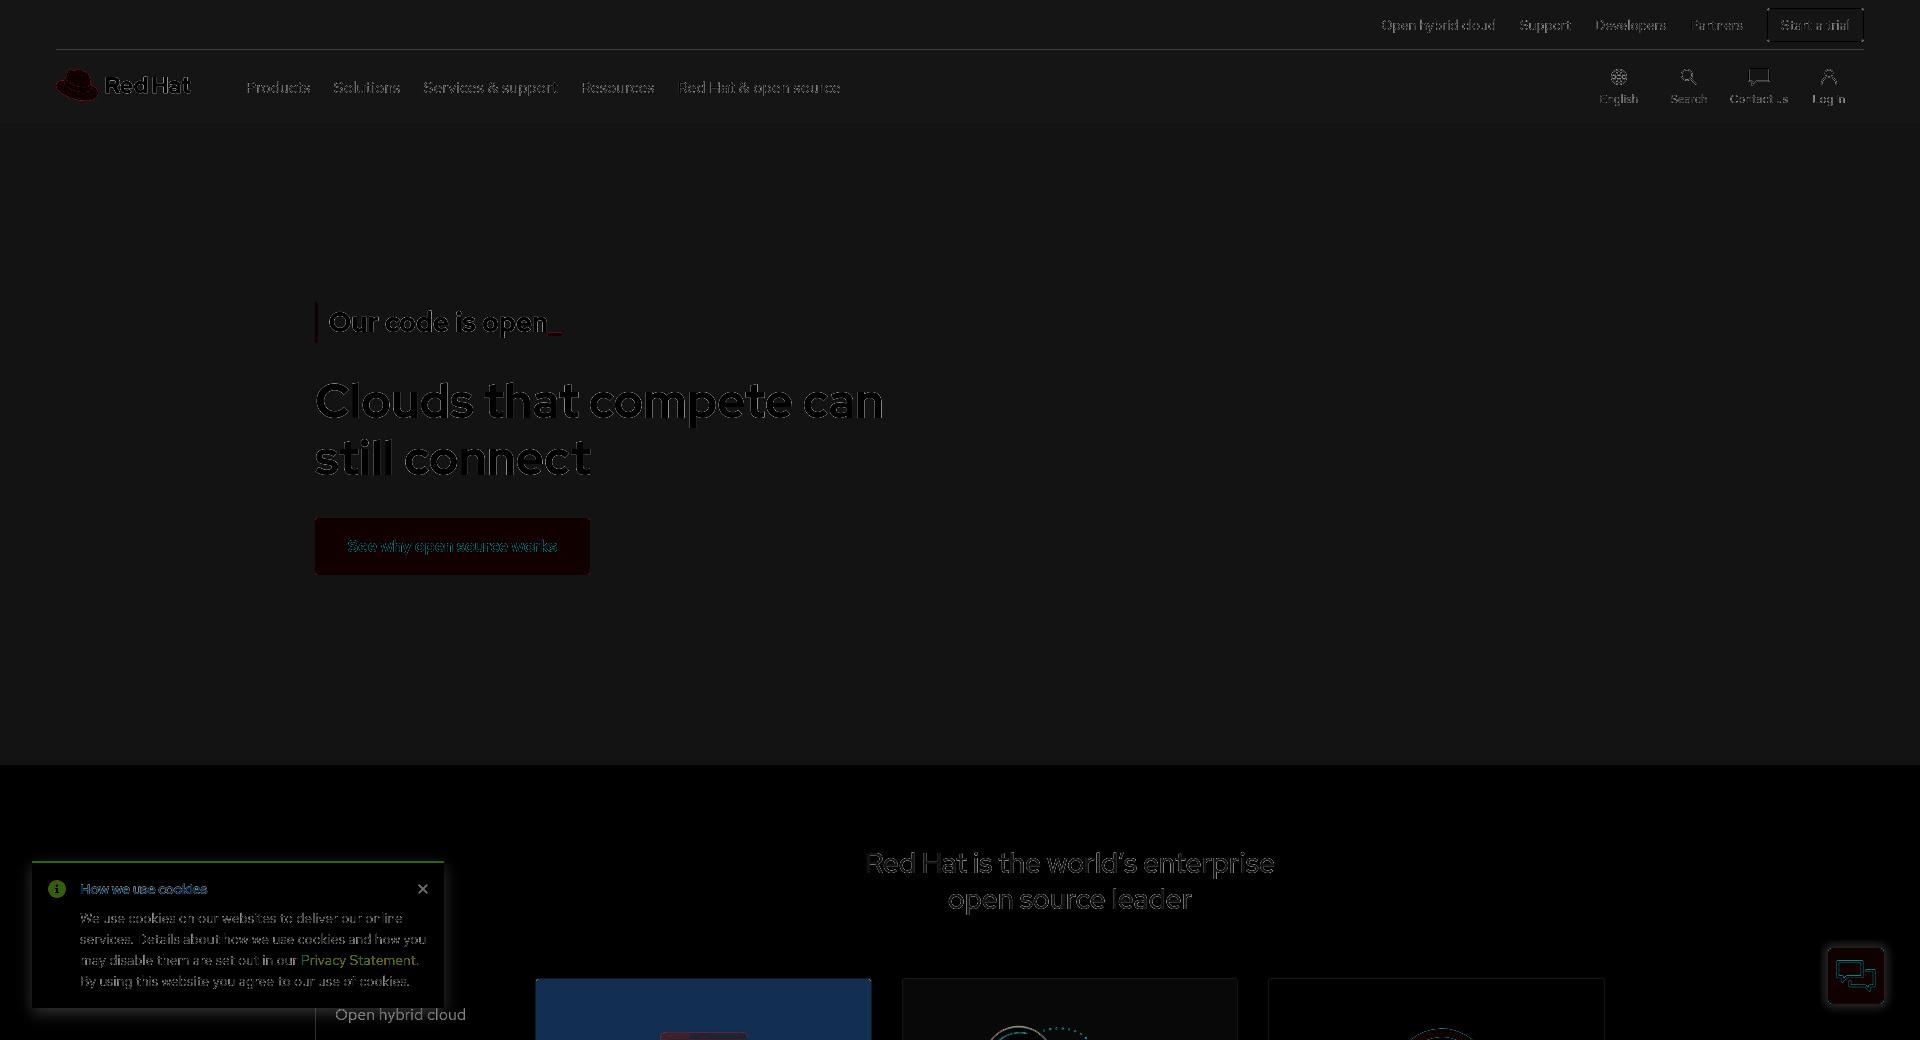Open the Developers top link
1920x1040 pixels.
[x=1630, y=25]
